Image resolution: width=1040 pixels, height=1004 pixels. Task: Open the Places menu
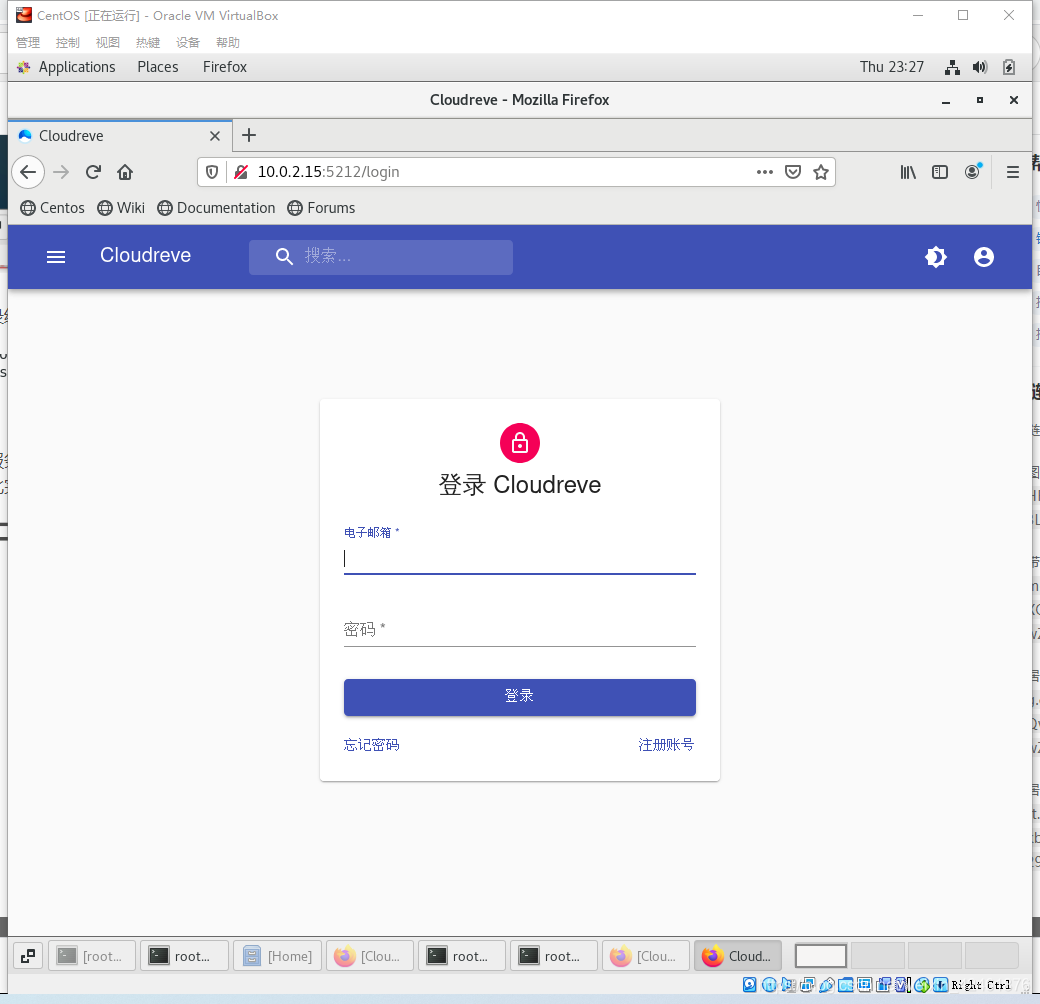158,67
